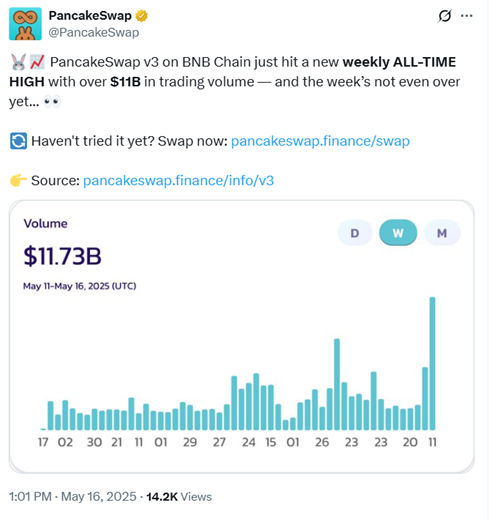The width and height of the screenshot is (489, 519).
Task: Click the Grok slash-circle icon
Action: coord(445,16)
